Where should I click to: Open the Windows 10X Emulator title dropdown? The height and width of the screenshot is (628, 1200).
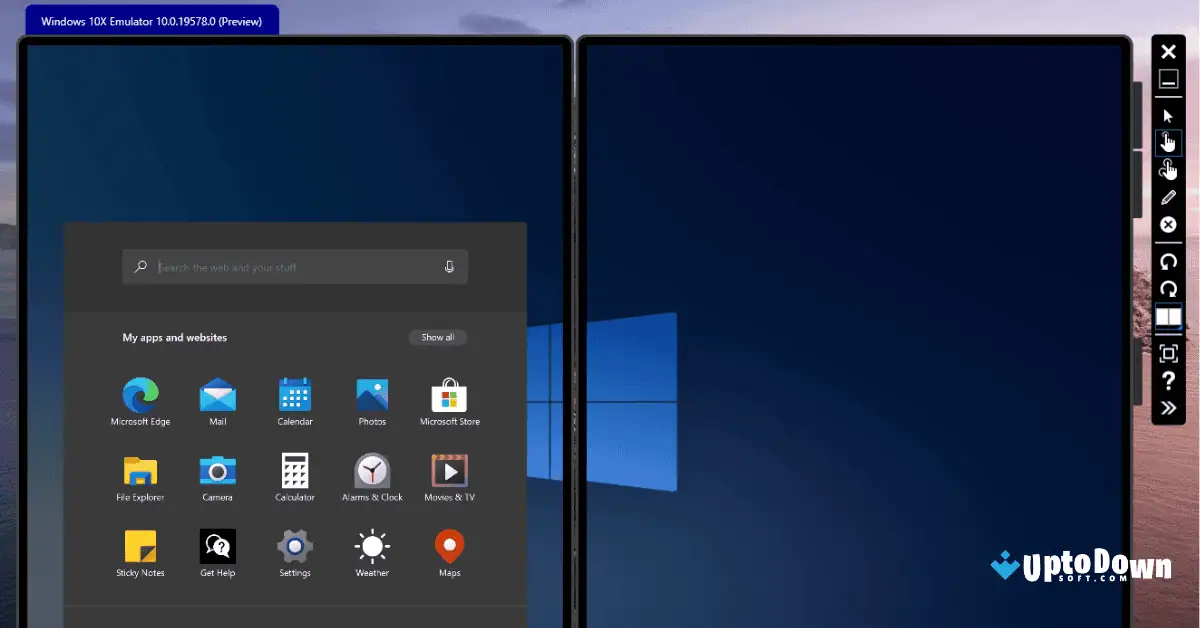click(x=150, y=21)
